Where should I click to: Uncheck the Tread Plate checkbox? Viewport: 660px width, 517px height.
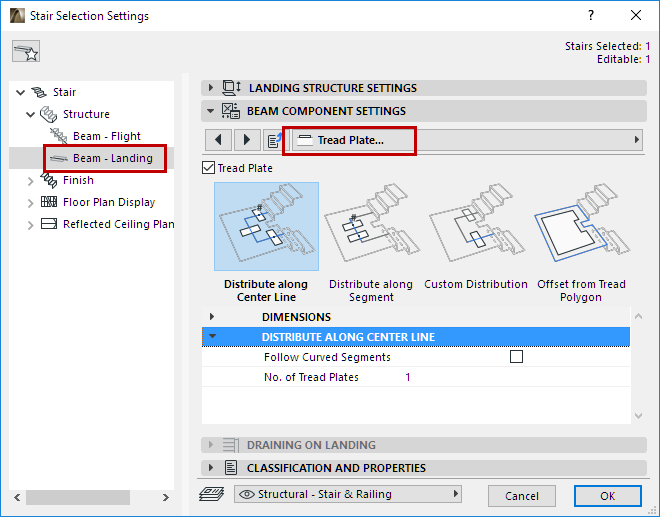(208, 168)
